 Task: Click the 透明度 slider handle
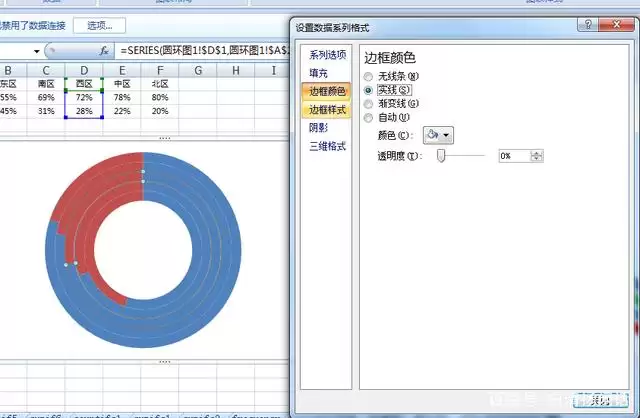coord(441,156)
